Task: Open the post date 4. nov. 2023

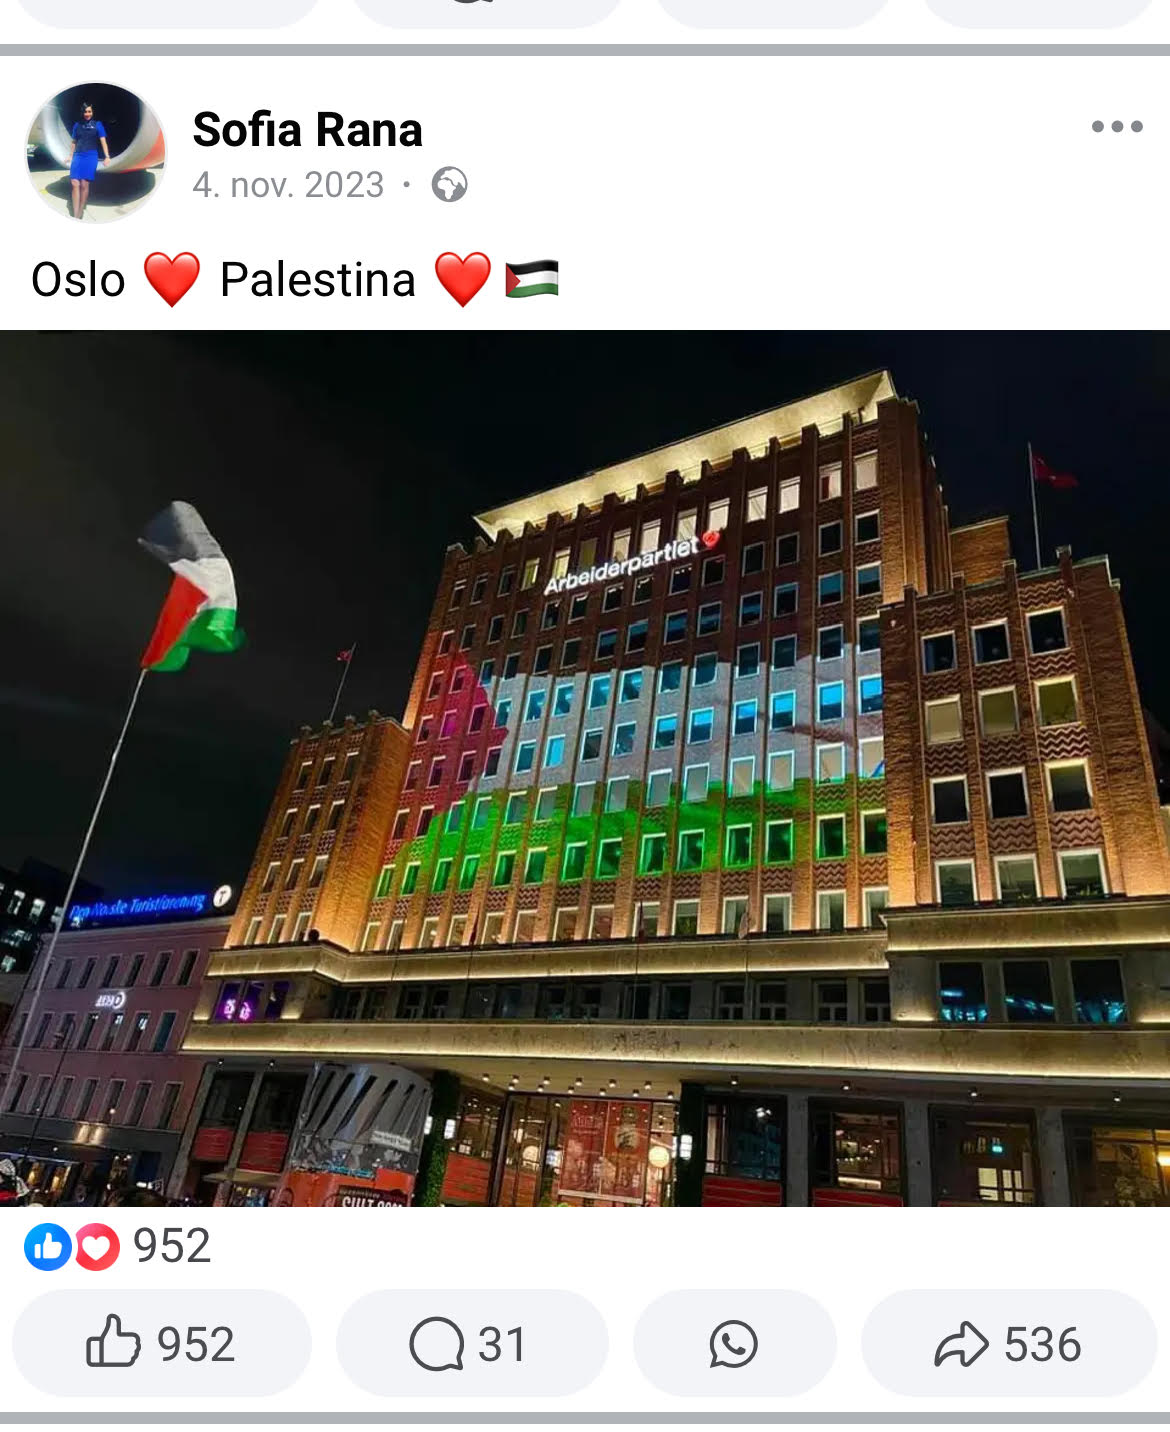Action: click(x=288, y=185)
